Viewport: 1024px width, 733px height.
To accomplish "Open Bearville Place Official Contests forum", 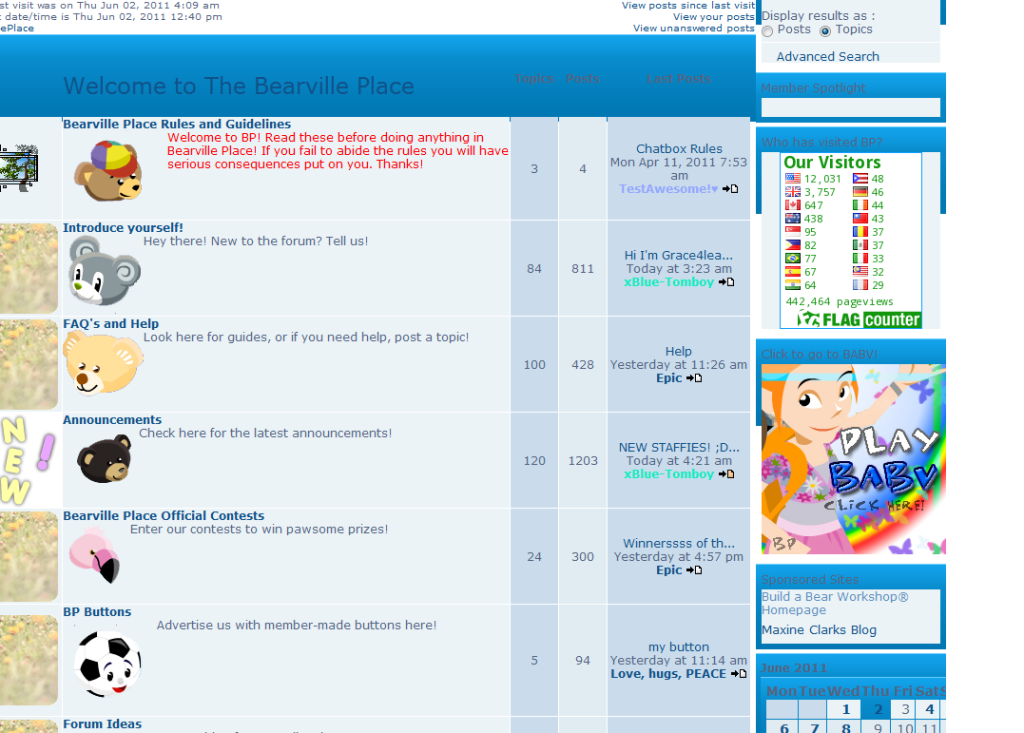I will click(x=164, y=516).
